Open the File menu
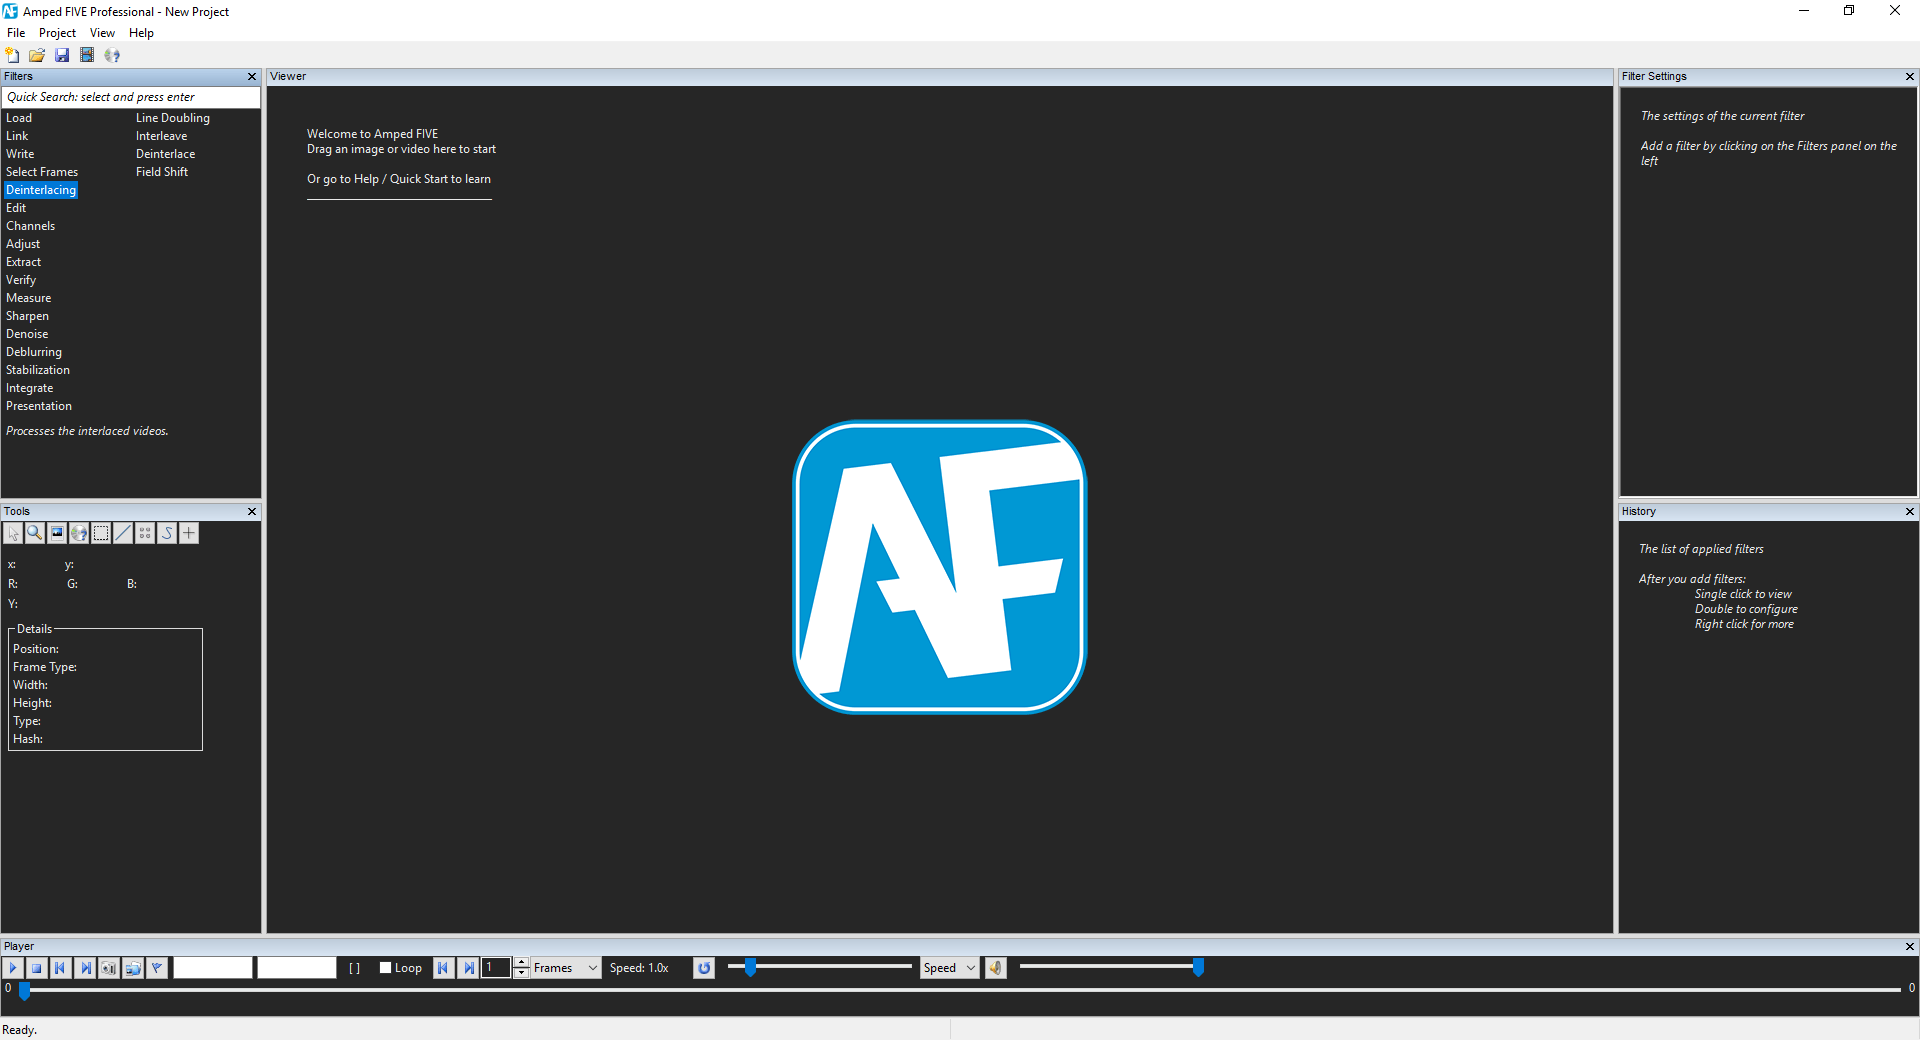Screen dimensions: 1920x1040 pos(16,33)
